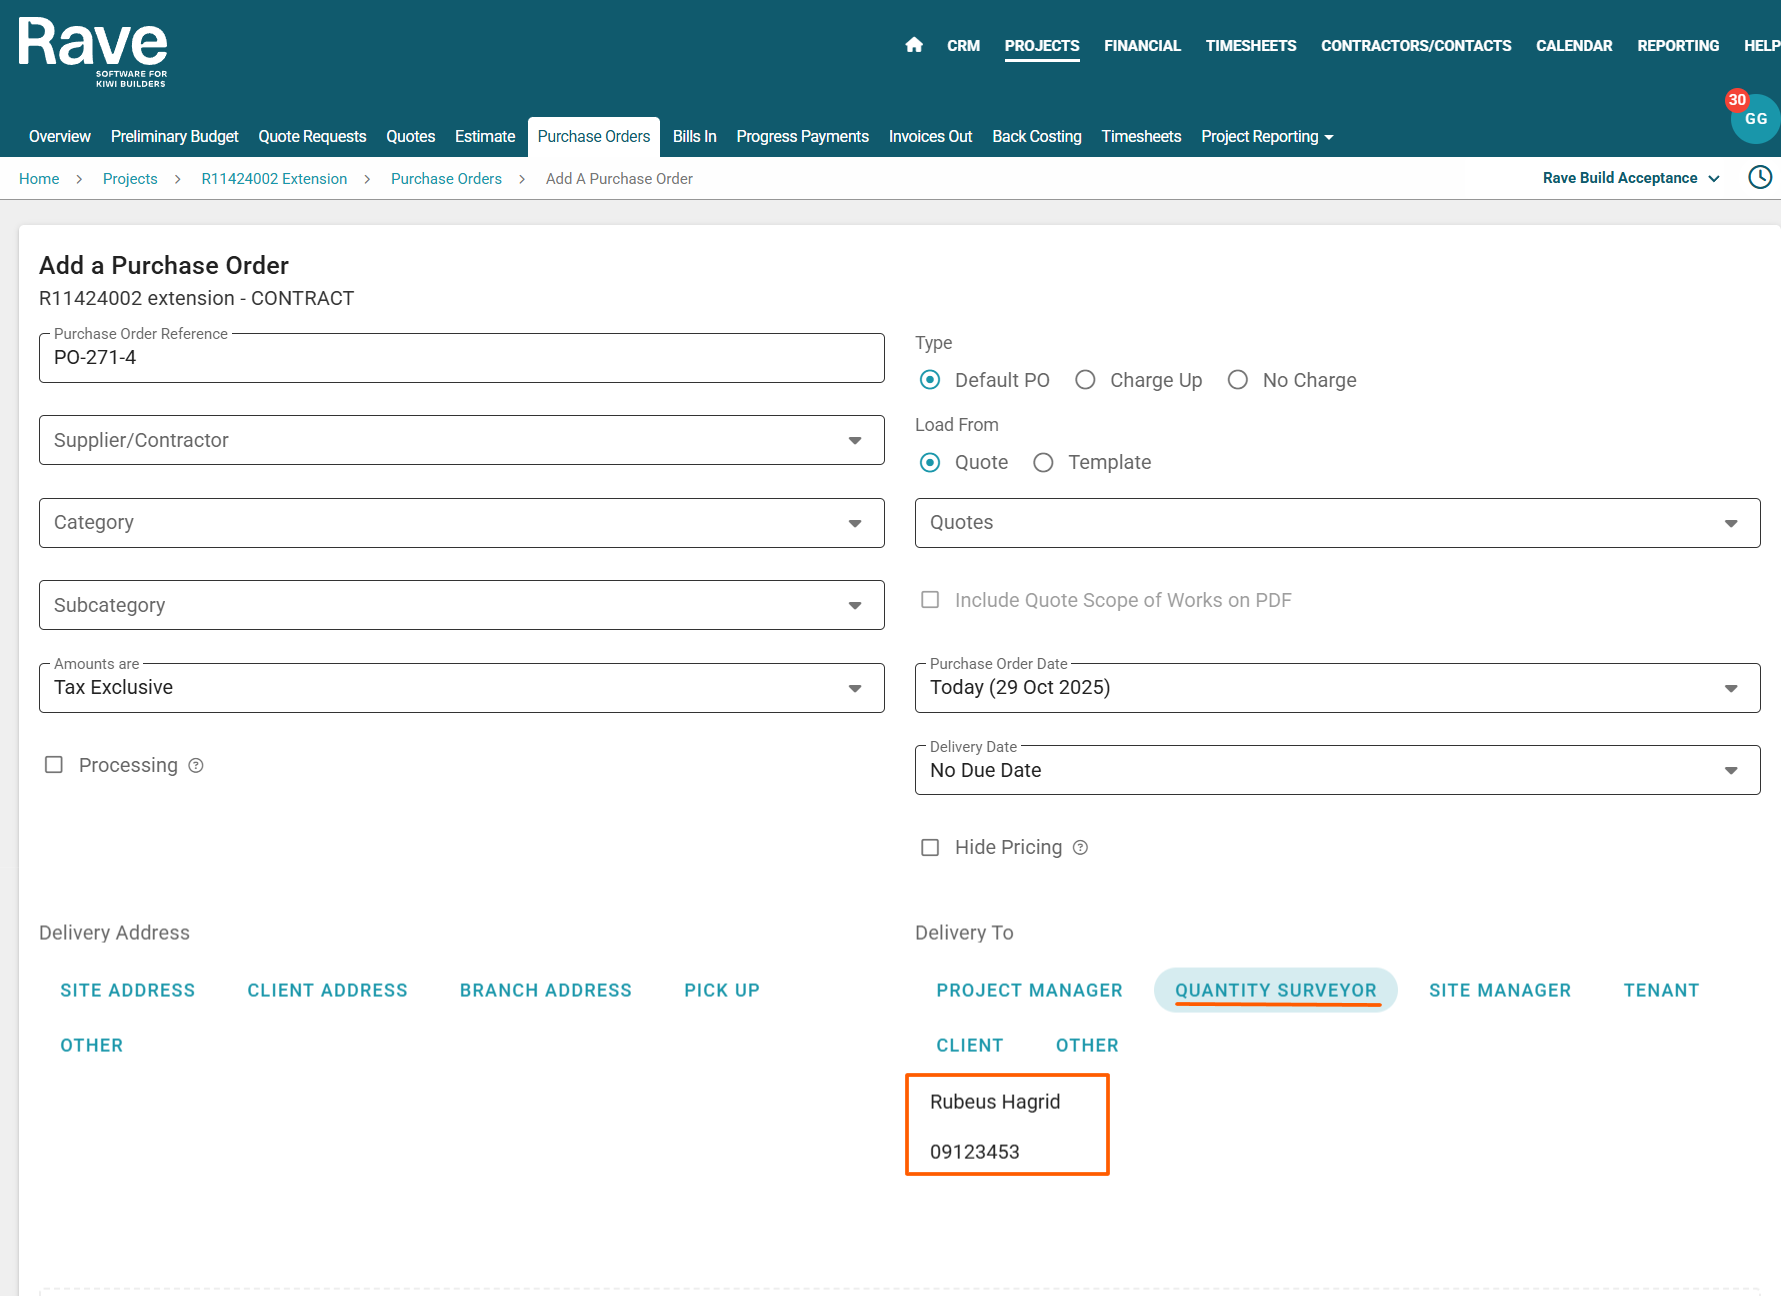Open the Category dropdown
Screen dimensions: 1781x1296
(462, 523)
